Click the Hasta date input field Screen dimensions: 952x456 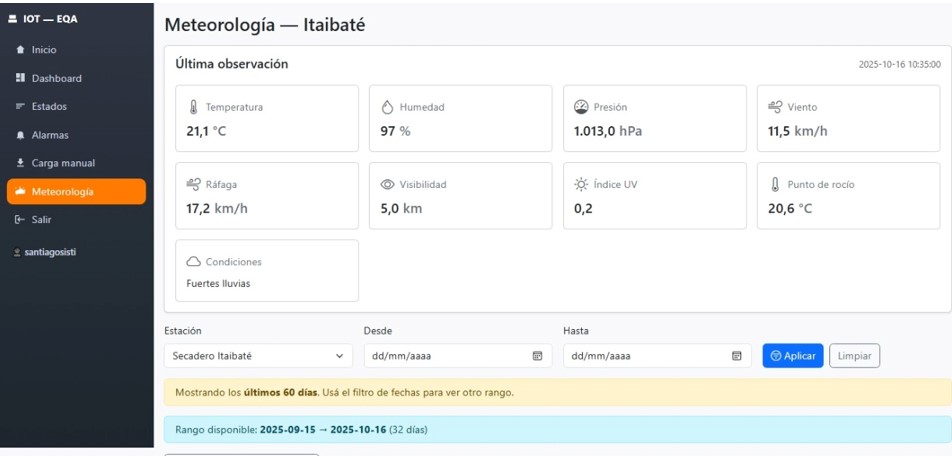[657, 356]
